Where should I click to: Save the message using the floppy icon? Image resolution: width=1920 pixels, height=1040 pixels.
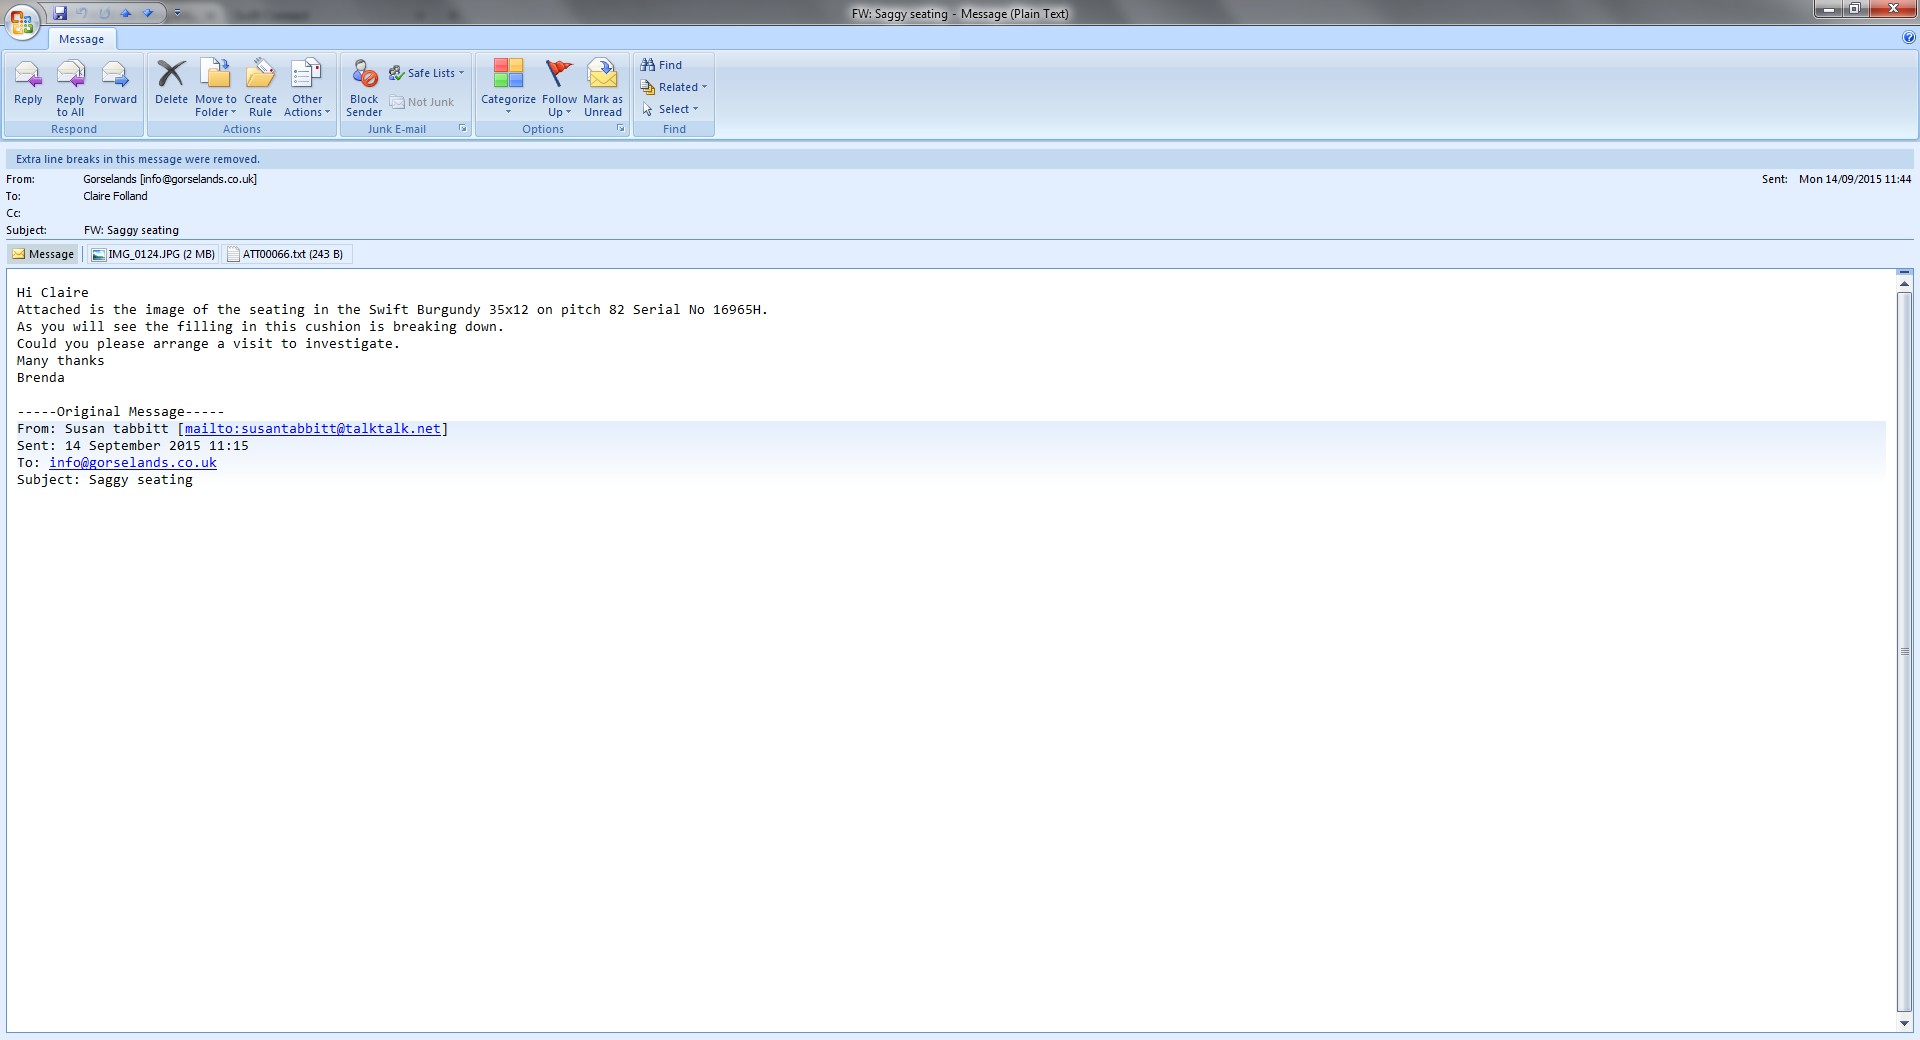click(x=60, y=13)
